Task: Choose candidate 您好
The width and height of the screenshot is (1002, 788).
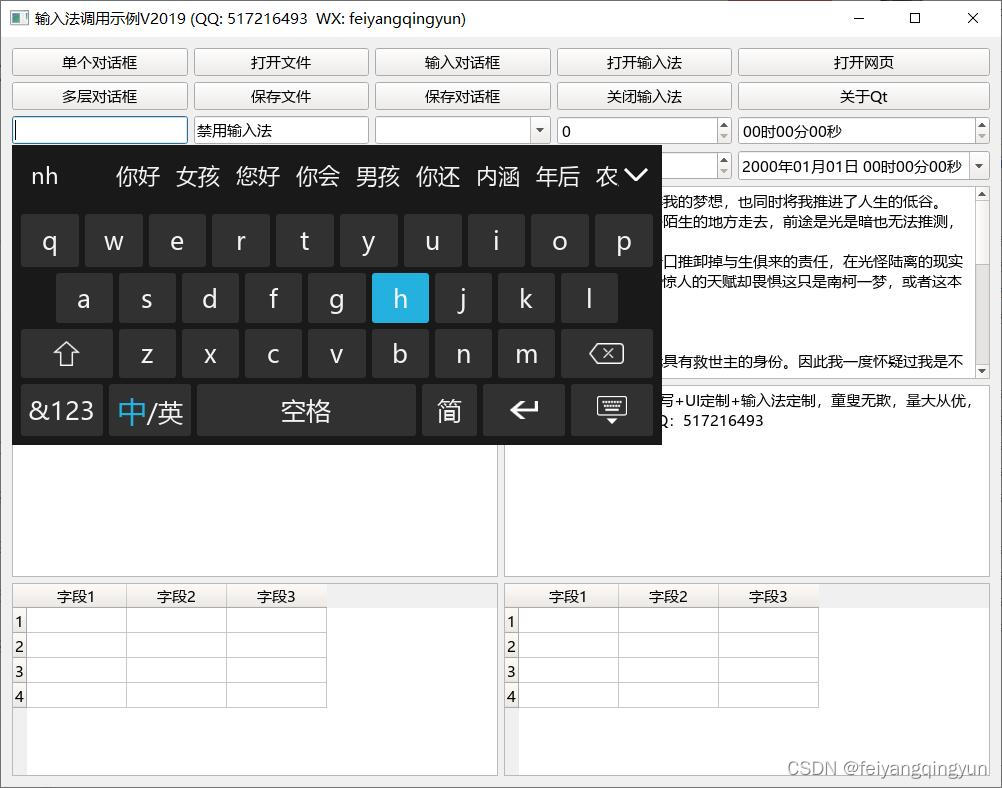Action: click(258, 176)
